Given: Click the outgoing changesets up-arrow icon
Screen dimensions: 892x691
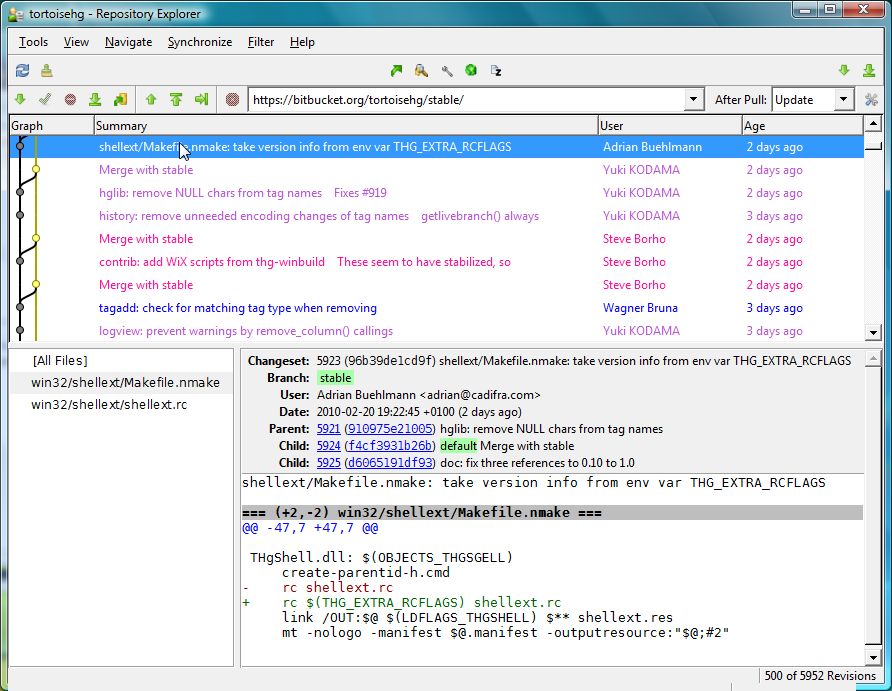Looking at the screenshot, I should click(150, 99).
